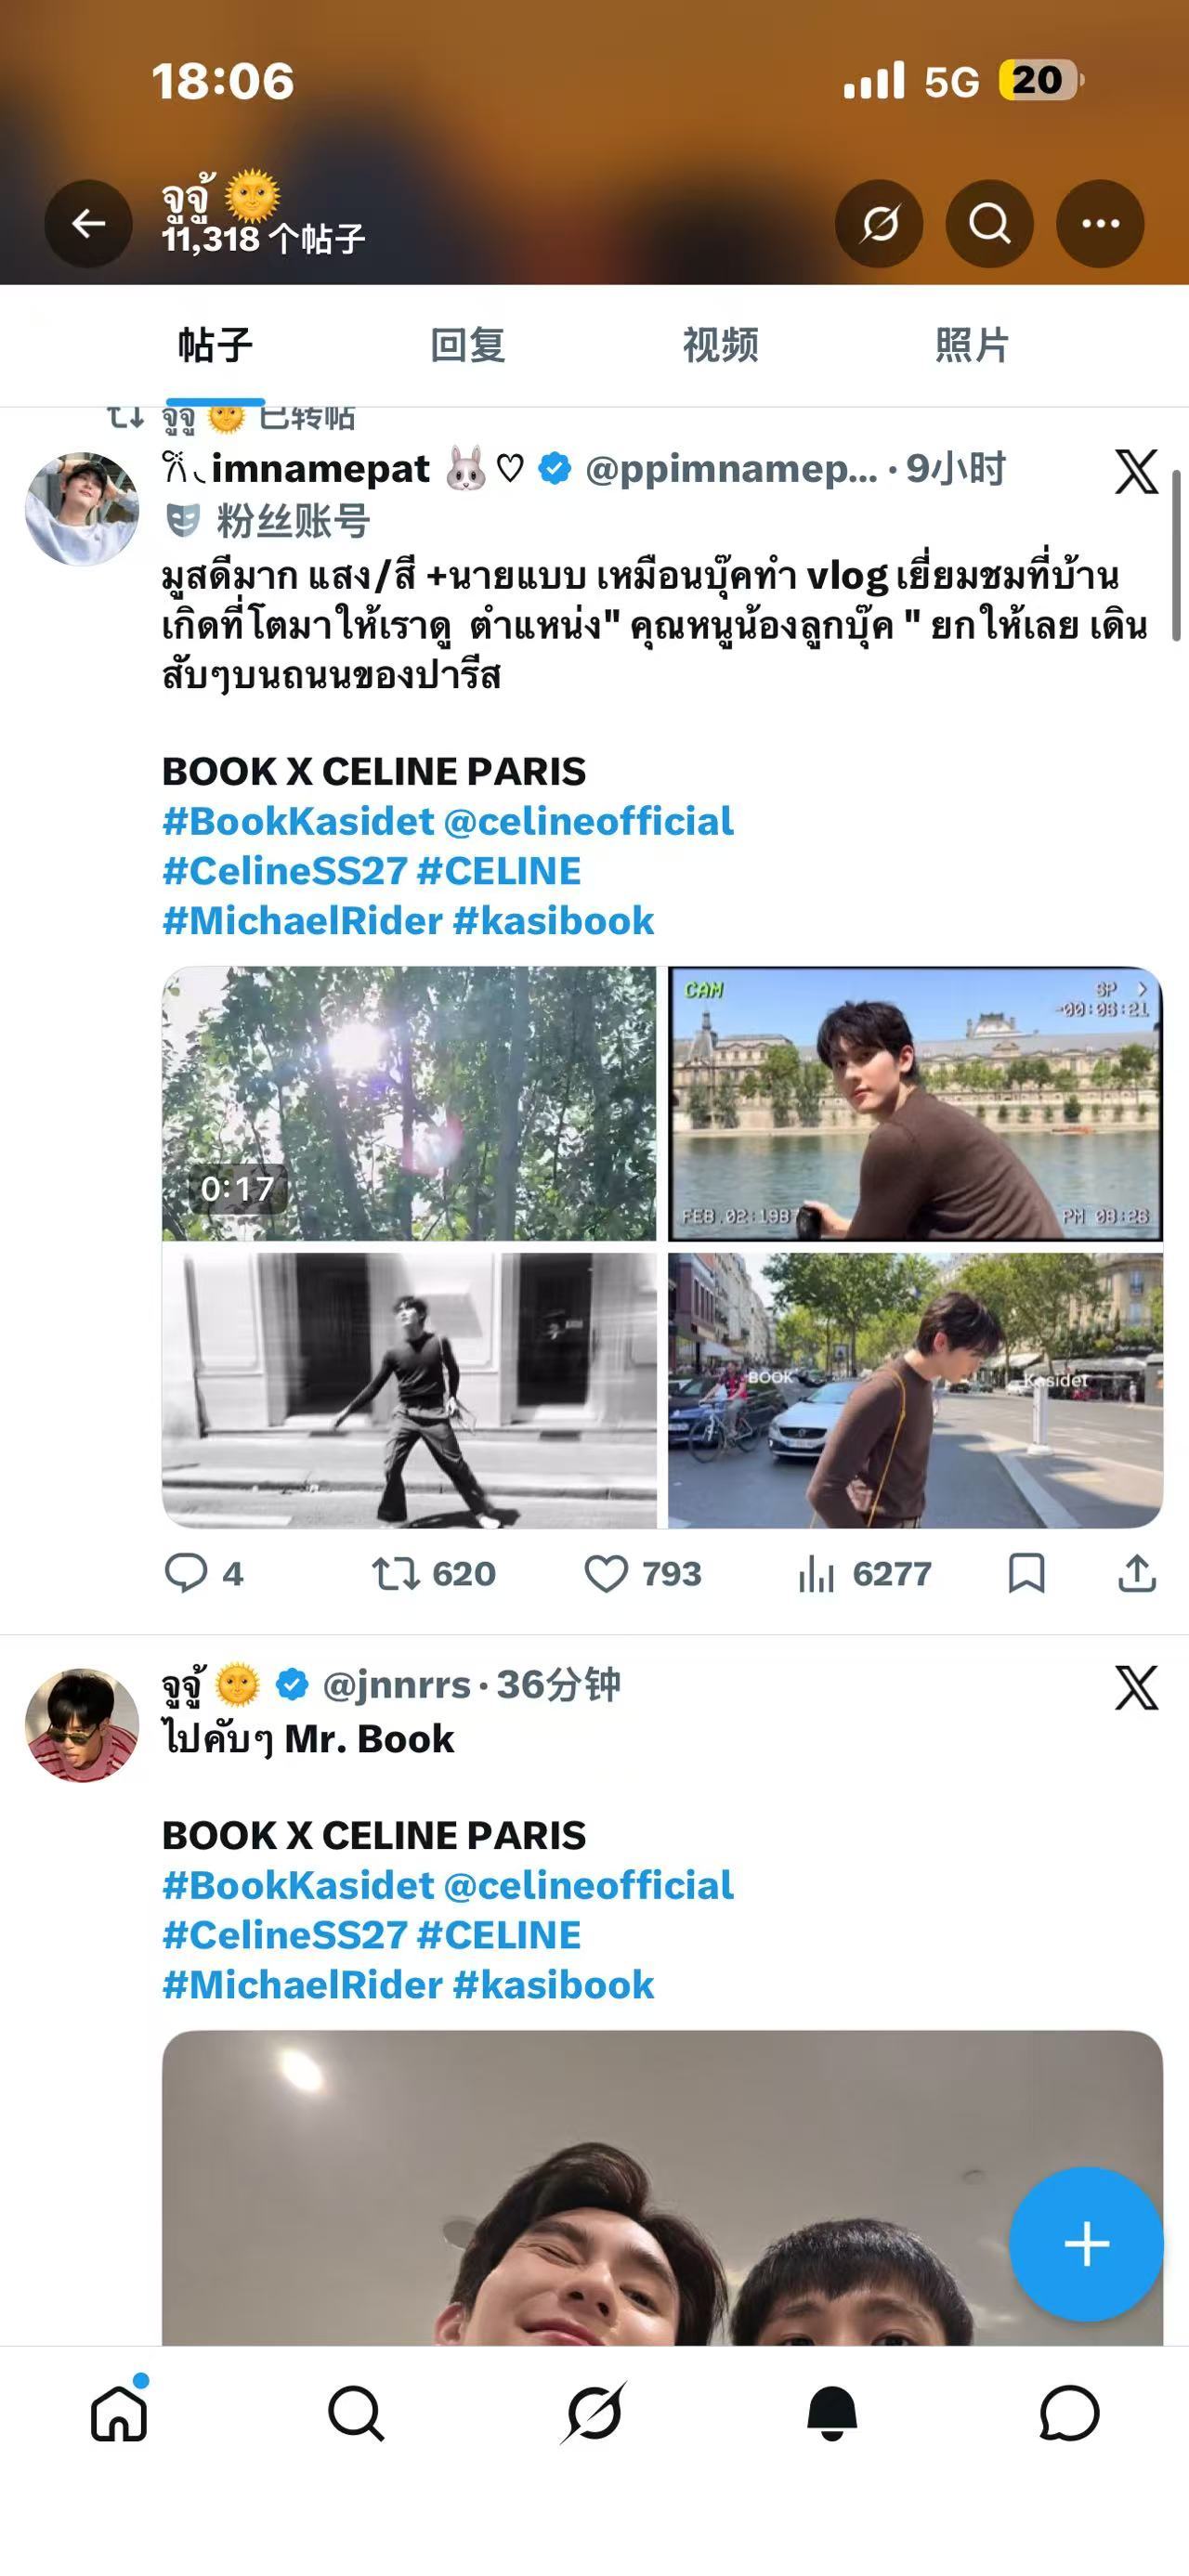Viewport: 1189px width, 2576px height.
Task: Switch to the 回复 tab
Action: 468,345
